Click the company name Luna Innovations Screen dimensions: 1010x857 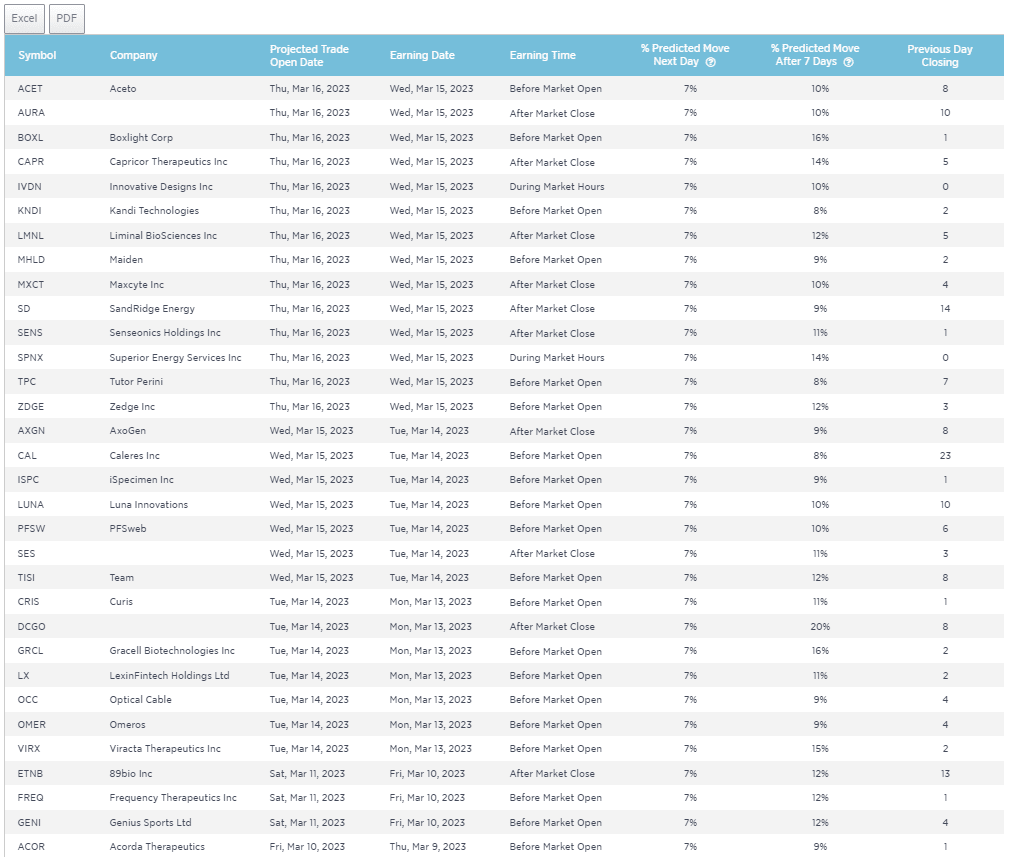point(149,505)
